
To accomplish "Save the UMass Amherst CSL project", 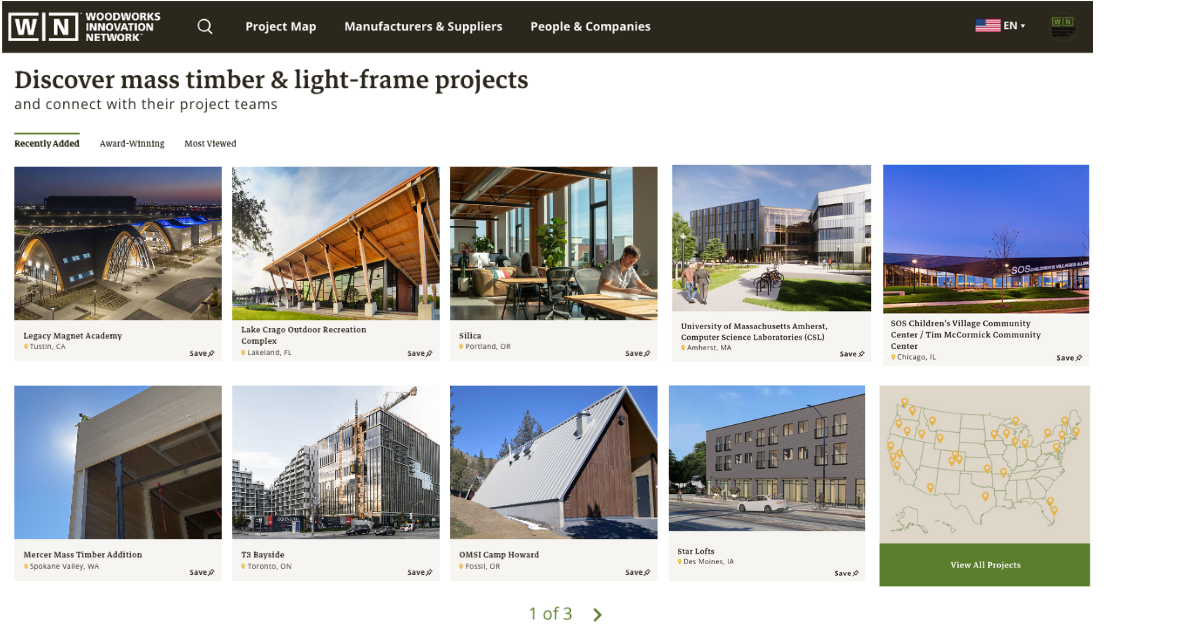I will point(852,354).
